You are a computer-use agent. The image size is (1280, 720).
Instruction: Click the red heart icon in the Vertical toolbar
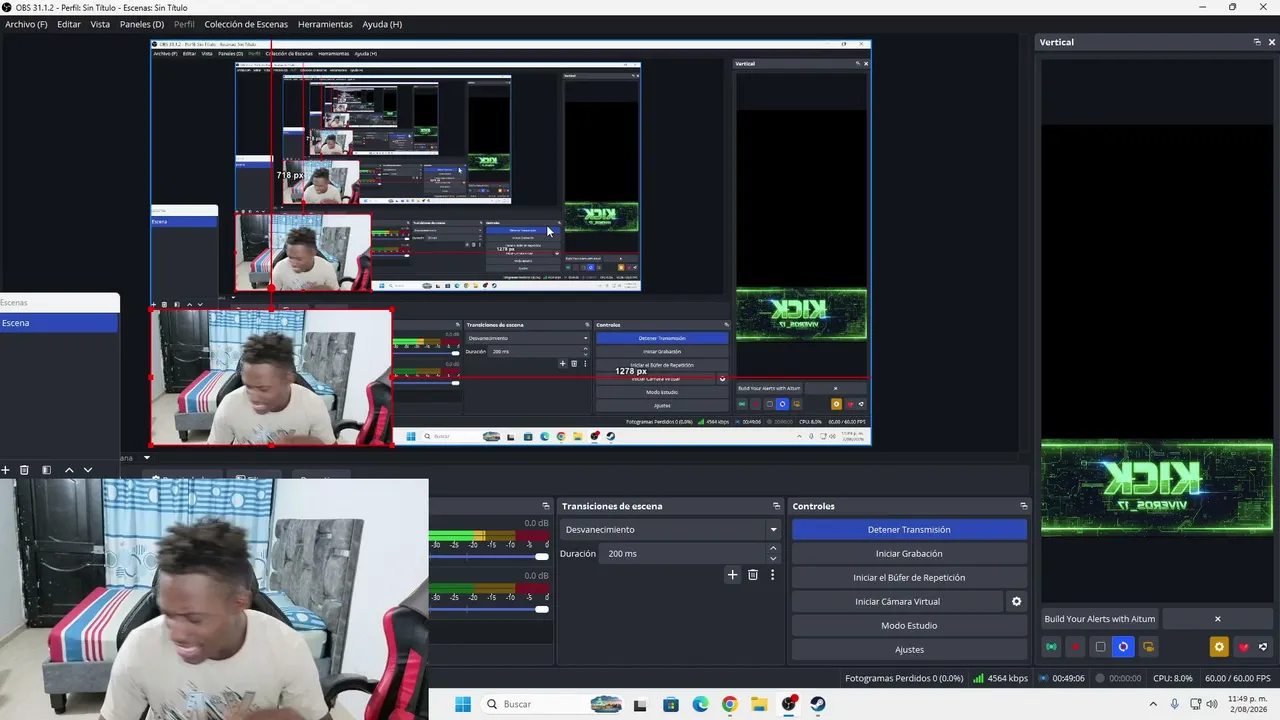click(x=1243, y=647)
